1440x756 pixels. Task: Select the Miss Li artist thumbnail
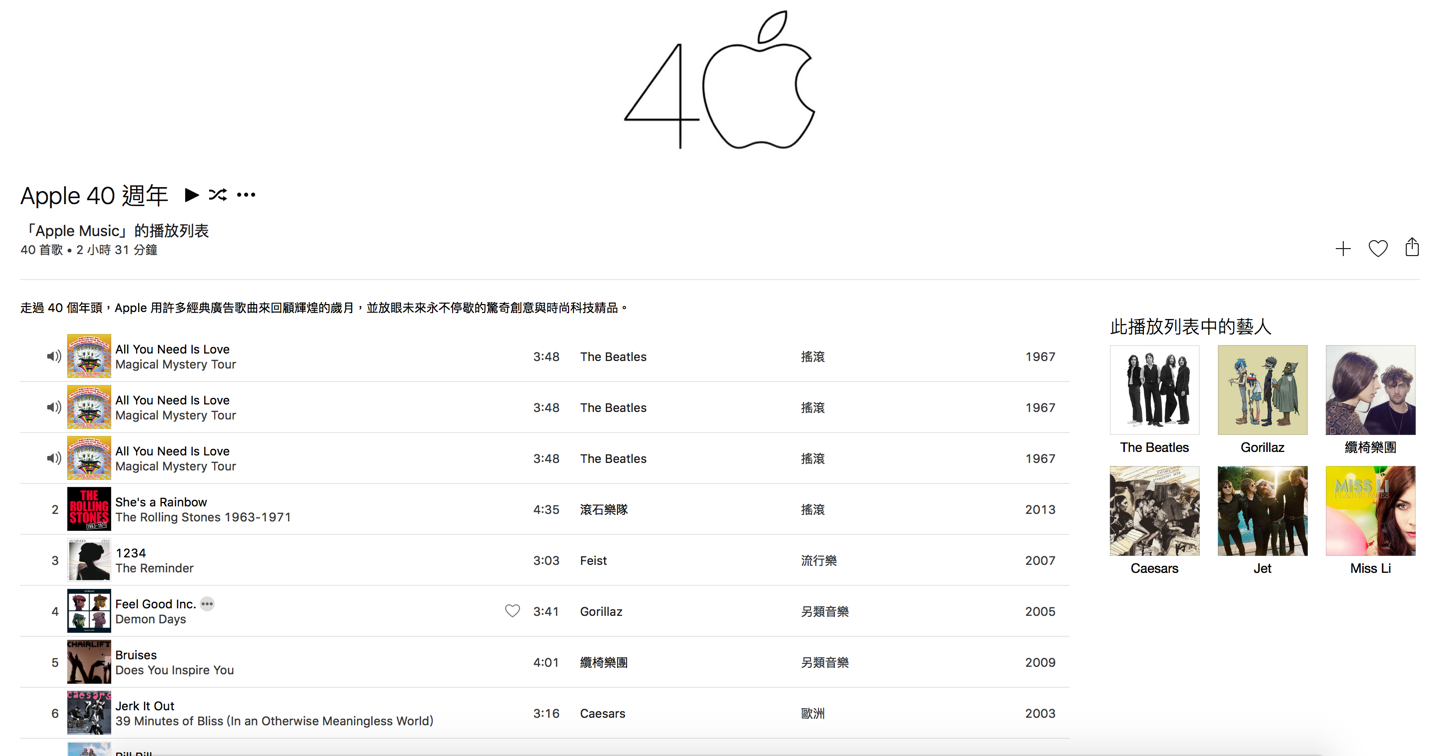pos(1370,511)
